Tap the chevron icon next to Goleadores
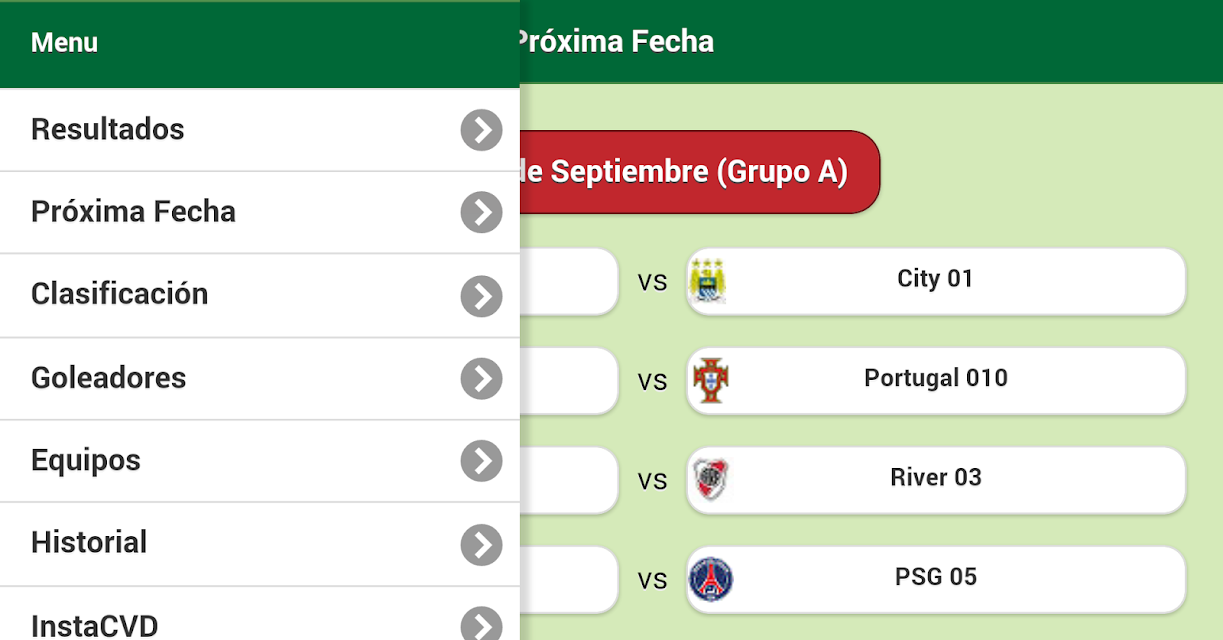 click(x=482, y=378)
